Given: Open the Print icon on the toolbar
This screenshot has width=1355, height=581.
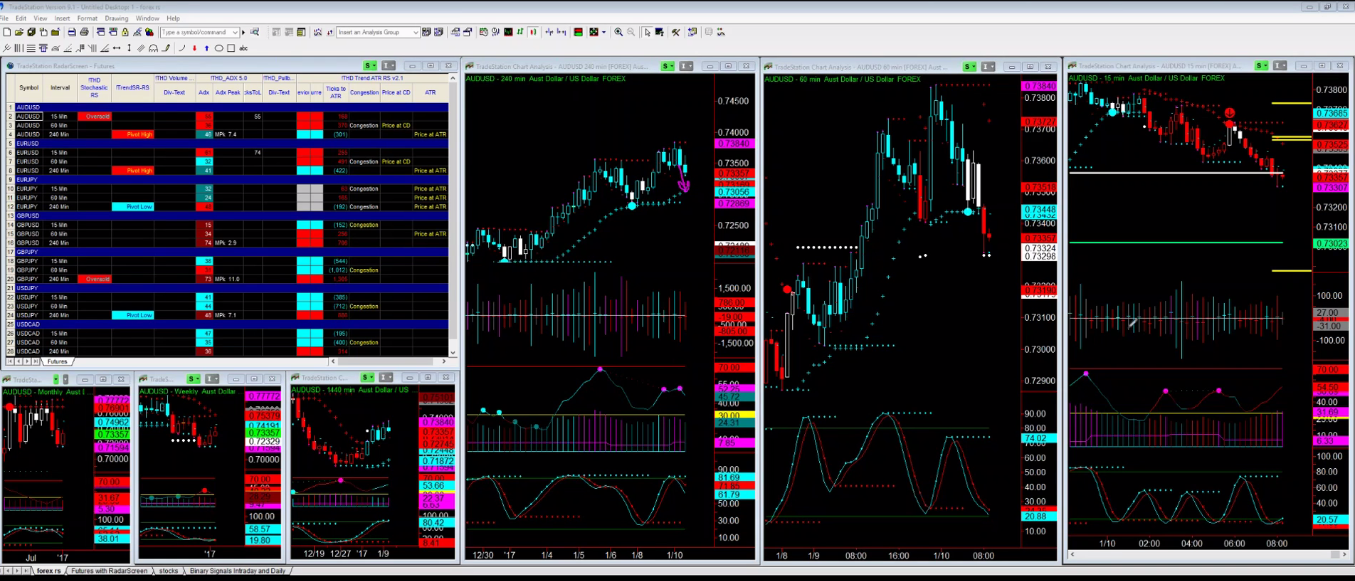Looking at the screenshot, I should coord(84,32).
